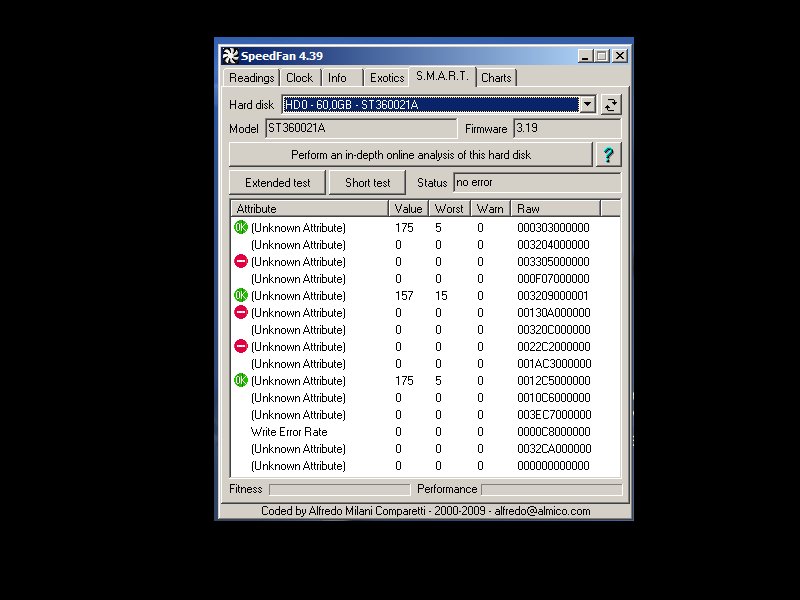This screenshot has width=800, height=600.
Task: Close the SpeedFan 4.39 window
Action: (x=620, y=56)
